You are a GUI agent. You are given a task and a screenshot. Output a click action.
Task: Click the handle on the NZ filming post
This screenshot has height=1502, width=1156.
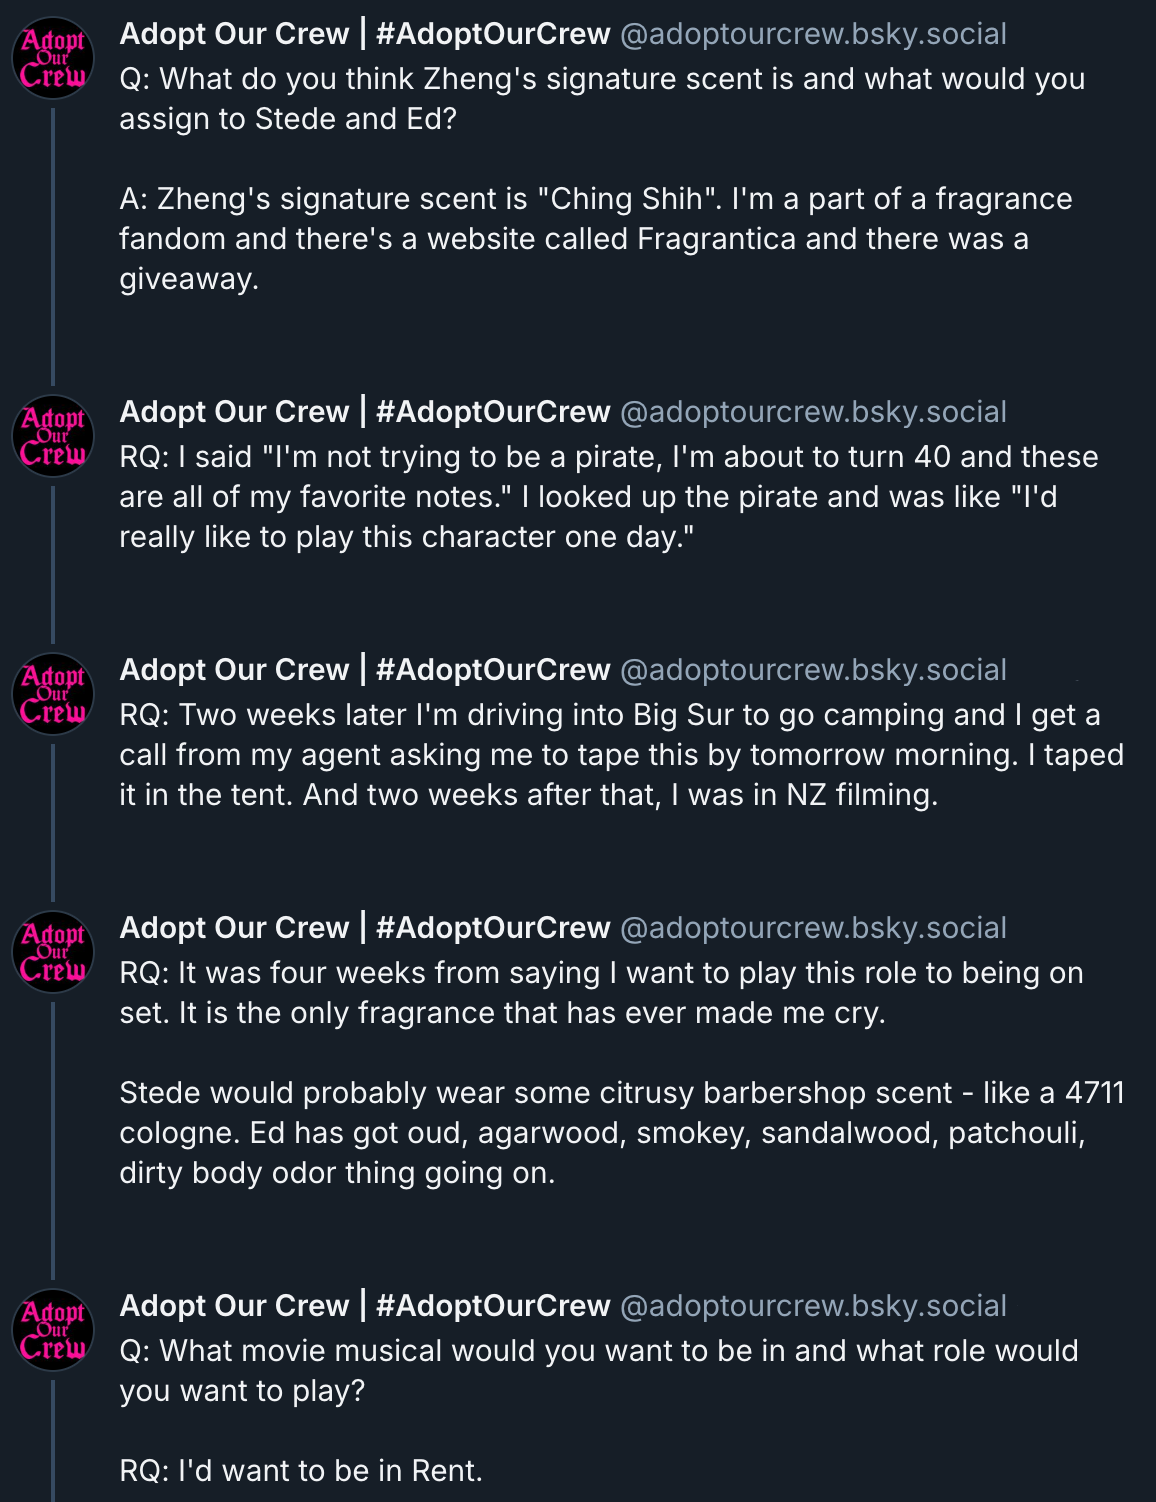(x=813, y=670)
